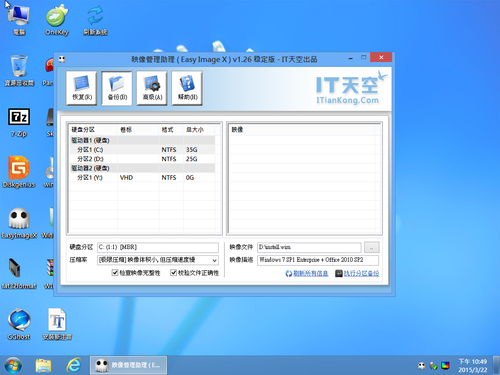Click the 硬盘分区 column header
The width and height of the screenshot is (500, 375).
(93, 130)
